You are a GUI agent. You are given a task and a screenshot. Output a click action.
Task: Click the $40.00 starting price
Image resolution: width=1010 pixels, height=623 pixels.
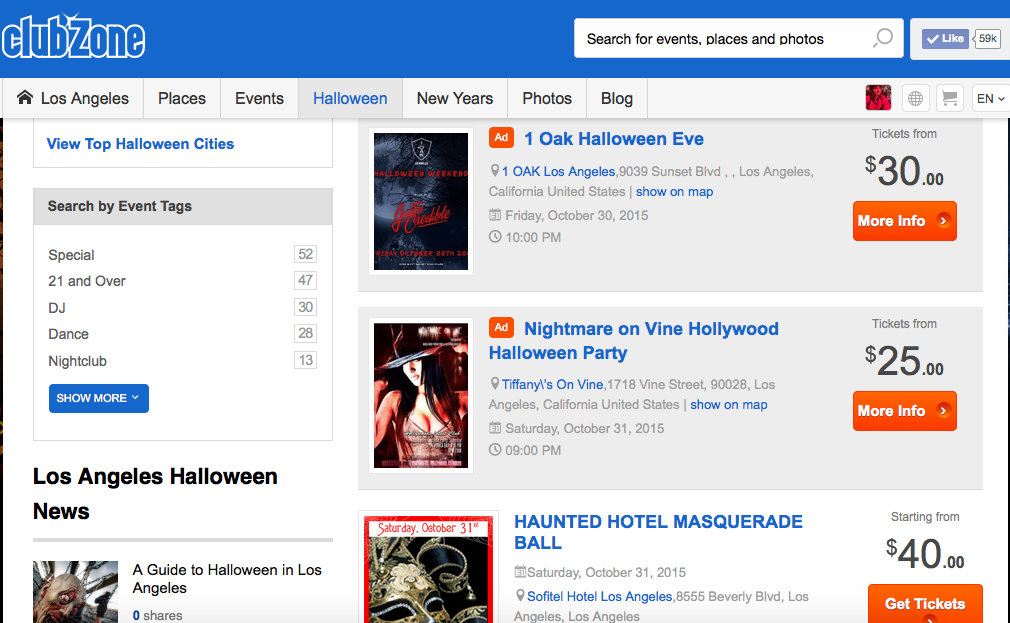click(x=925, y=554)
